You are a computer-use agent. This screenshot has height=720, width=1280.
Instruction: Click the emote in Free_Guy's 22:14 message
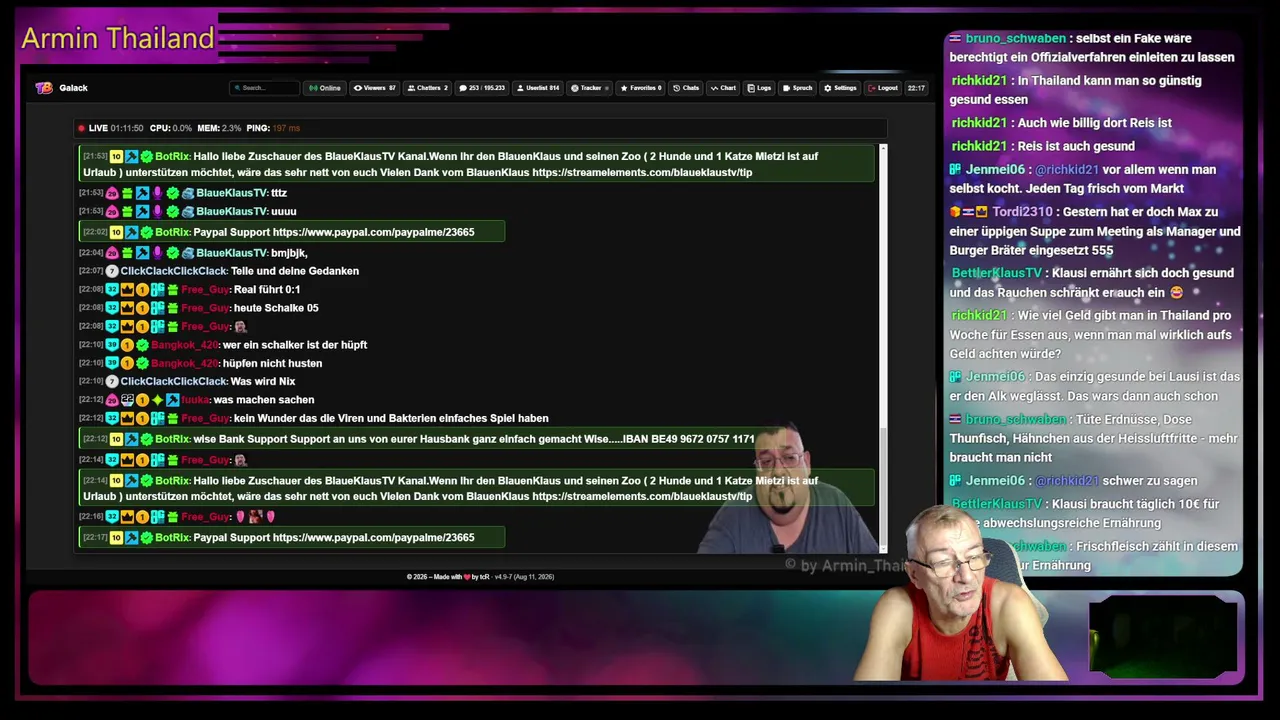240,460
